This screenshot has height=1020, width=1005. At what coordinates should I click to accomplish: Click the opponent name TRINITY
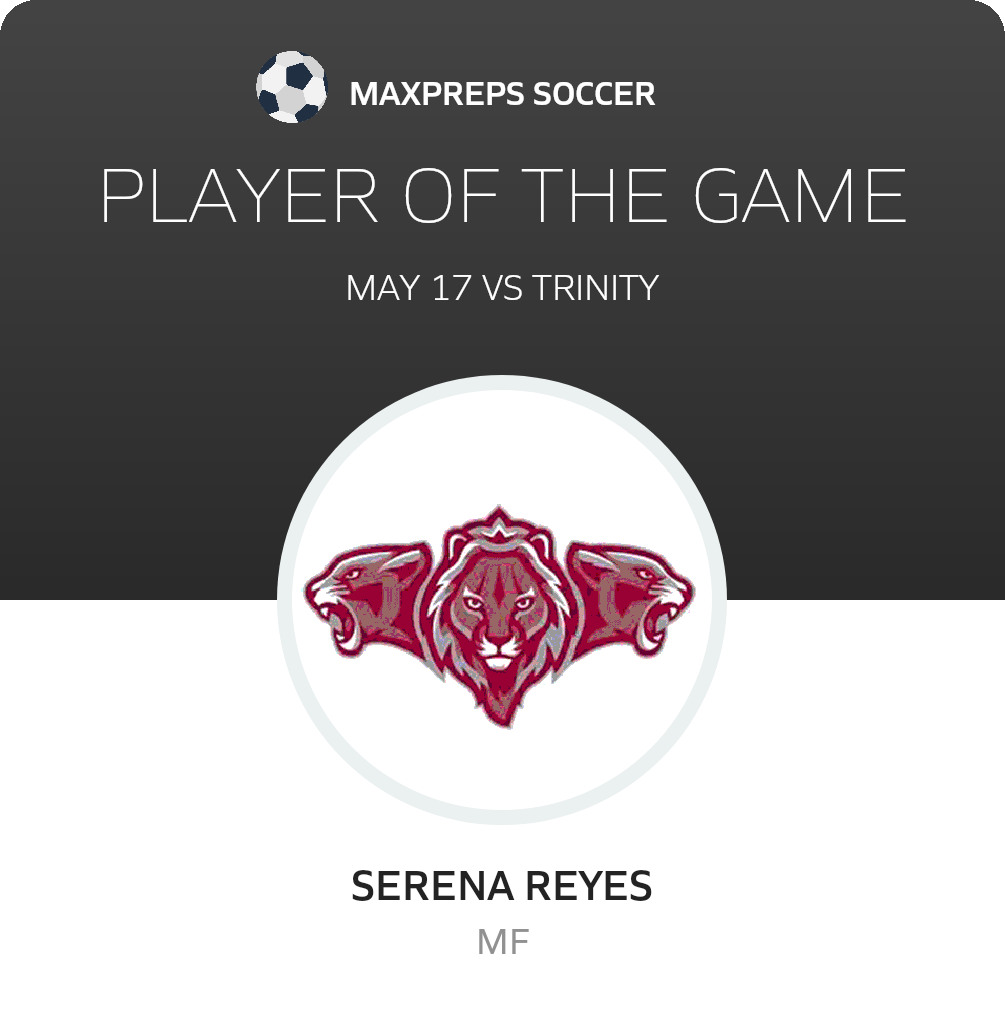click(x=596, y=288)
